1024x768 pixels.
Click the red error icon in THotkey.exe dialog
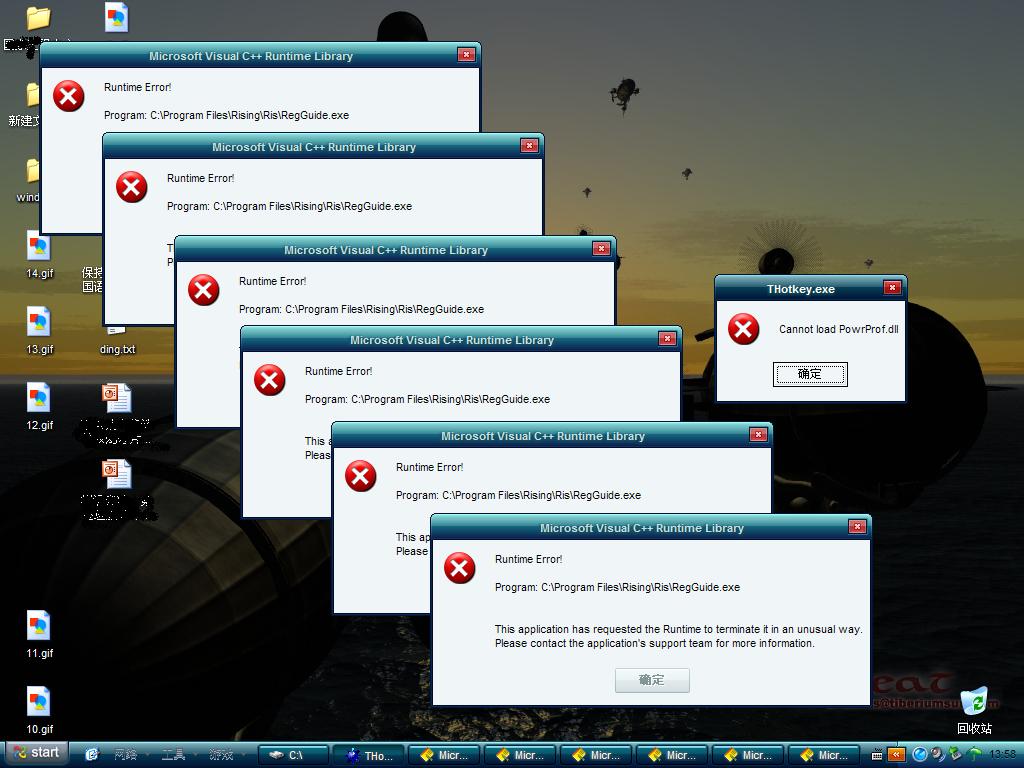[x=744, y=328]
